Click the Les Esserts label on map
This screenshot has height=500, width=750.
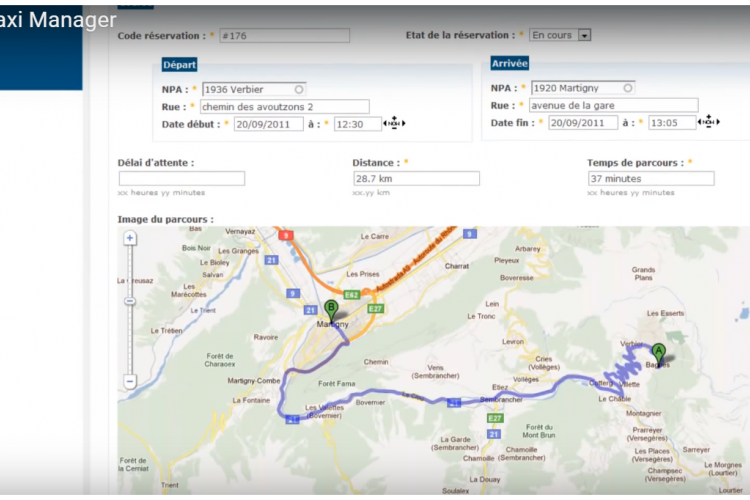(x=665, y=313)
